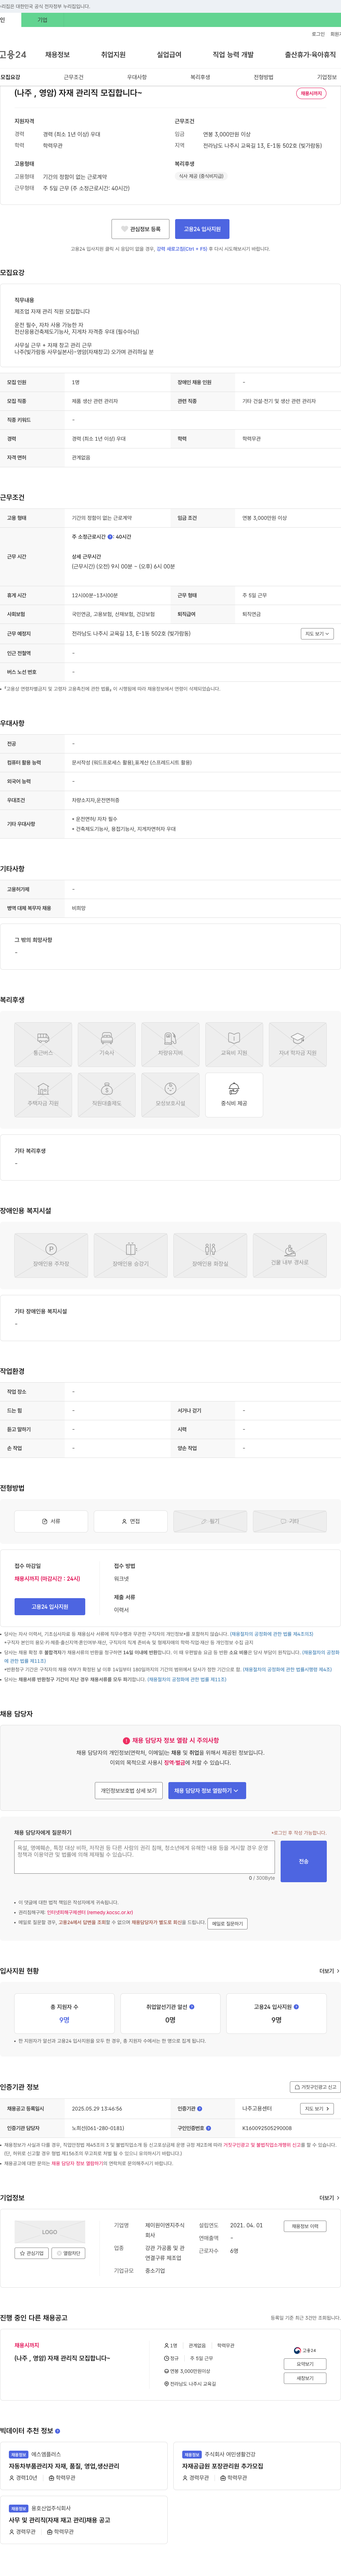The image size is (341, 2576).
Task: Click the 고용24 logo
Action: [x=13, y=55]
